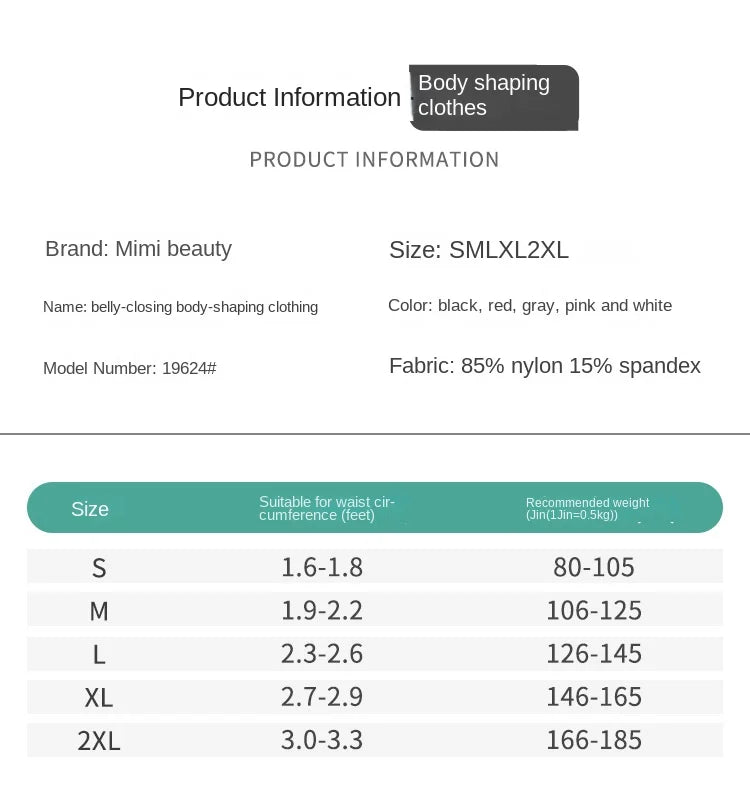Screen dimensions: 750x792
Task: Click the XL size row label
Action: pyautogui.click(x=99, y=698)
